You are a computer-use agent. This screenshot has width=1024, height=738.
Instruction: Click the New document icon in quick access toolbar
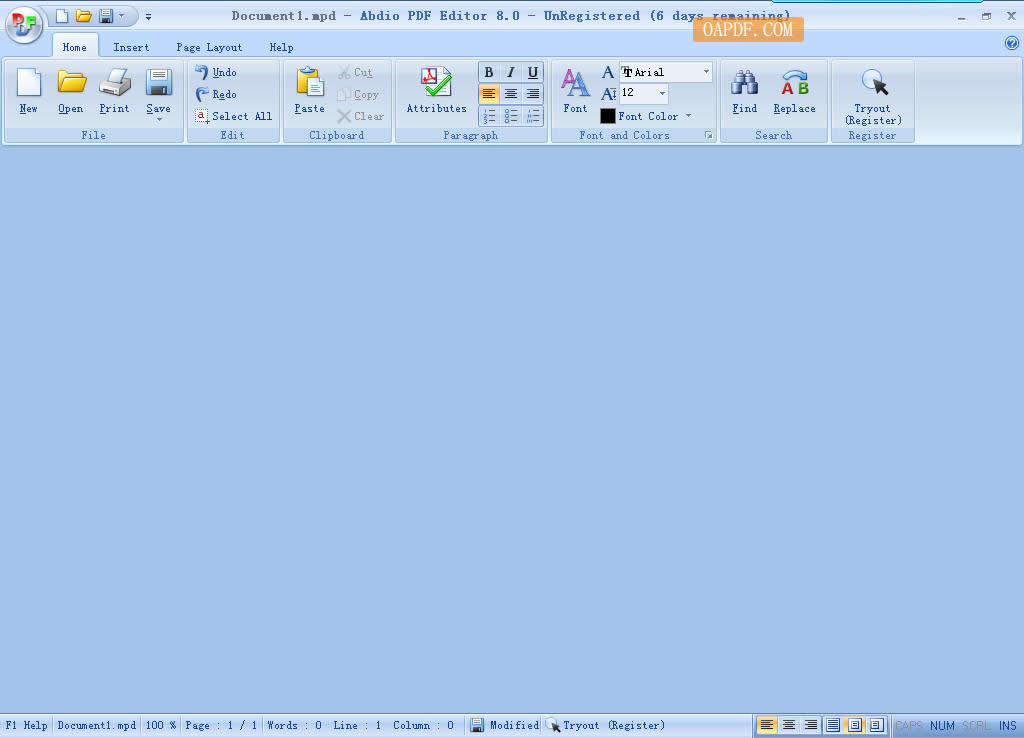tap(62, 16)
